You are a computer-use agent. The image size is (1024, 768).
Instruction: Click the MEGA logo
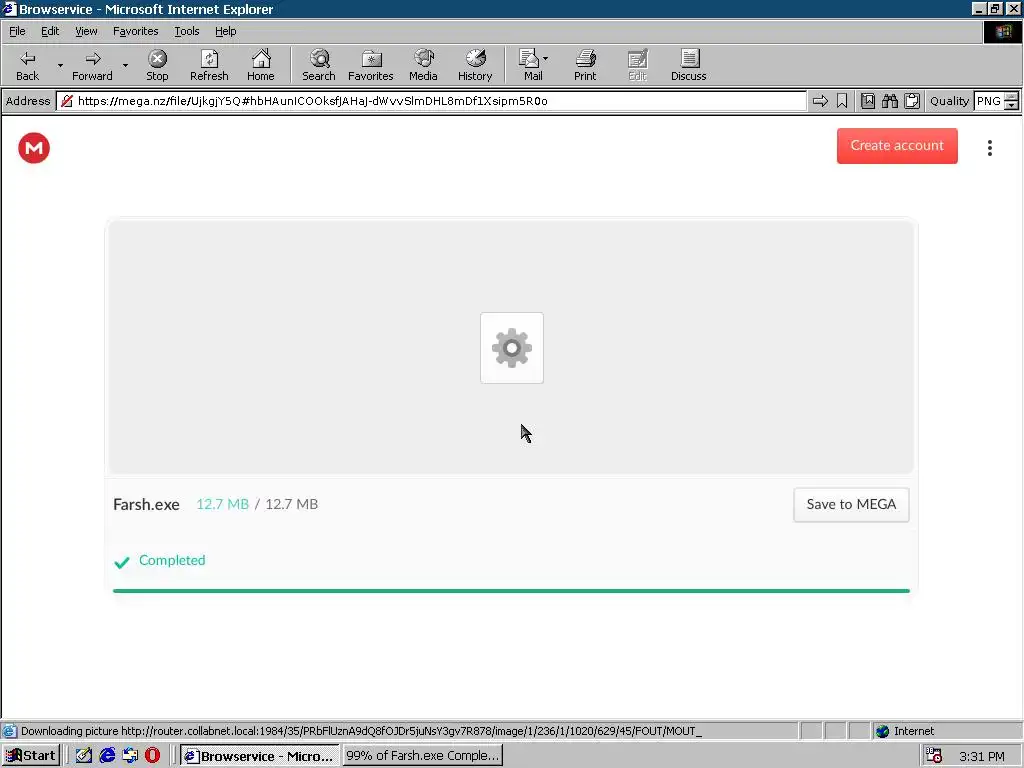click(34, 148)
